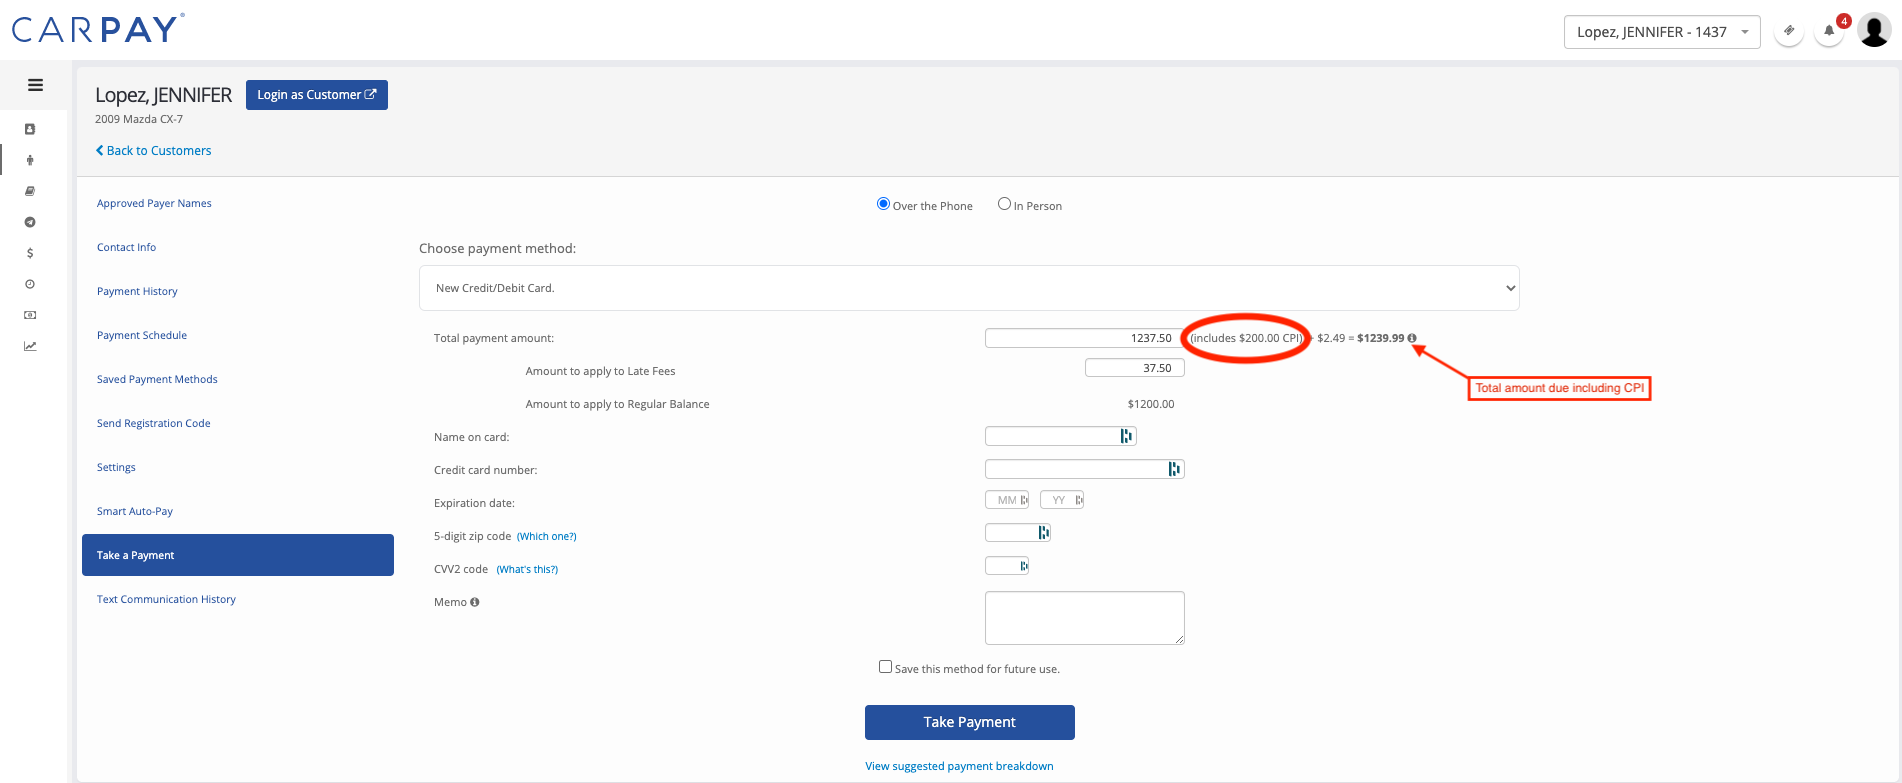Click Login as Customer button

(x=316, y=95)
